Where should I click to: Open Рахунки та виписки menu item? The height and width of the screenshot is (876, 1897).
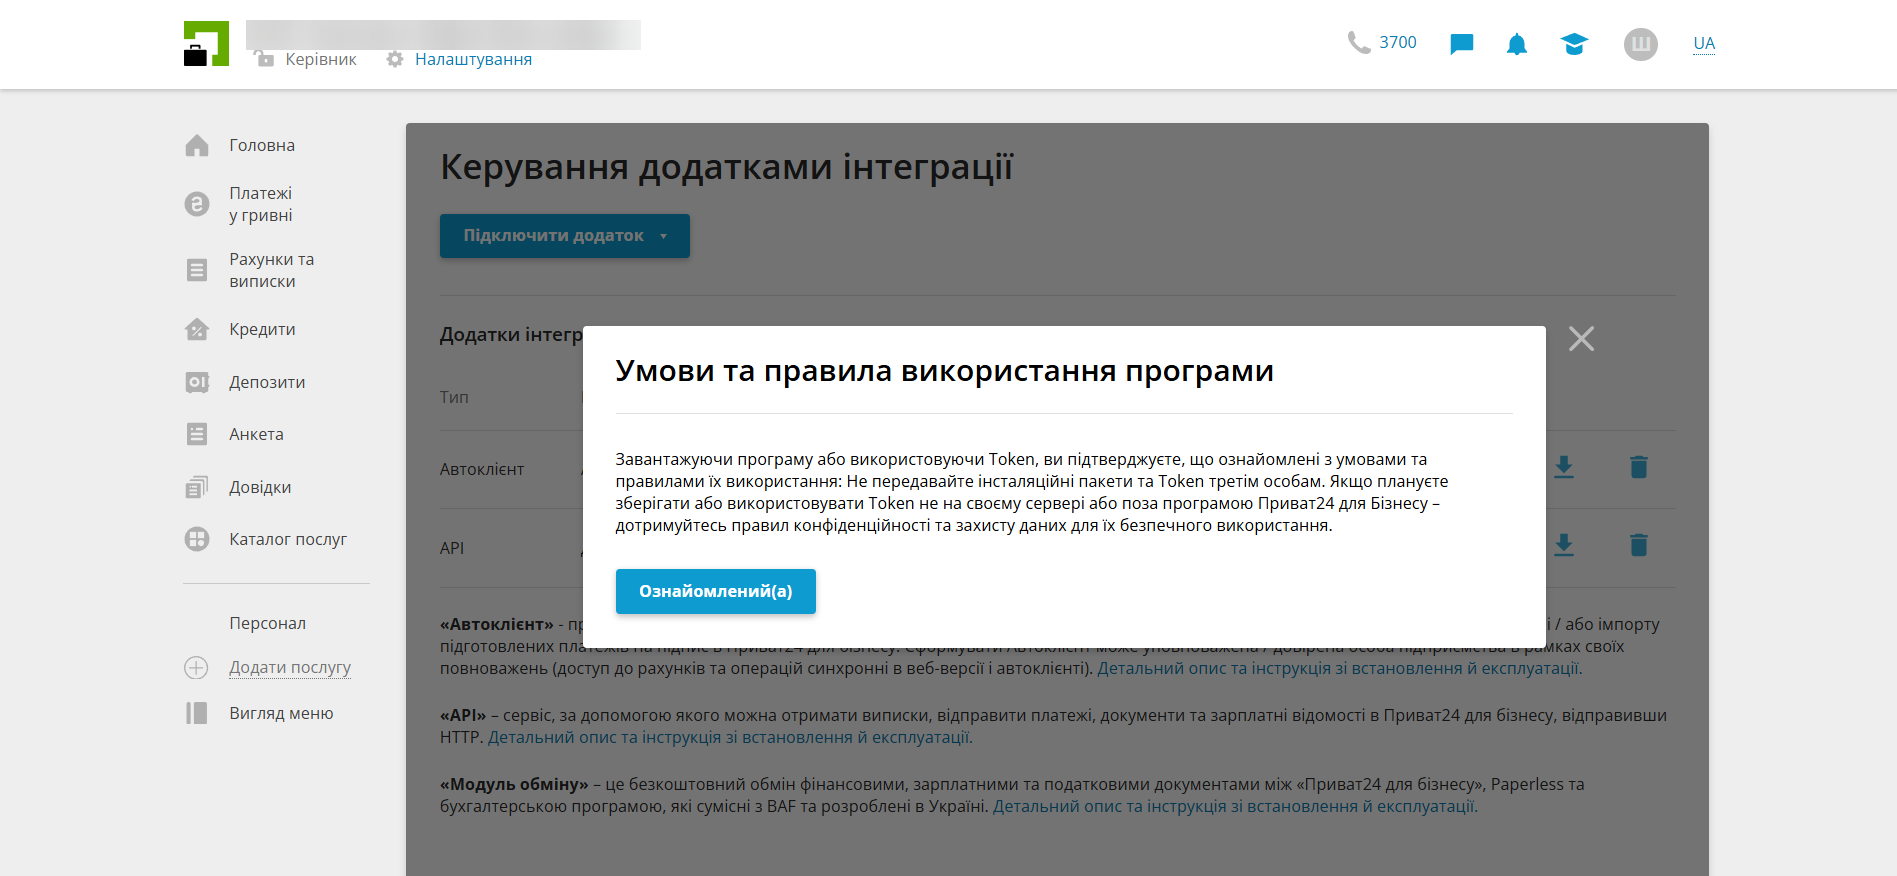tap(272, 270)
